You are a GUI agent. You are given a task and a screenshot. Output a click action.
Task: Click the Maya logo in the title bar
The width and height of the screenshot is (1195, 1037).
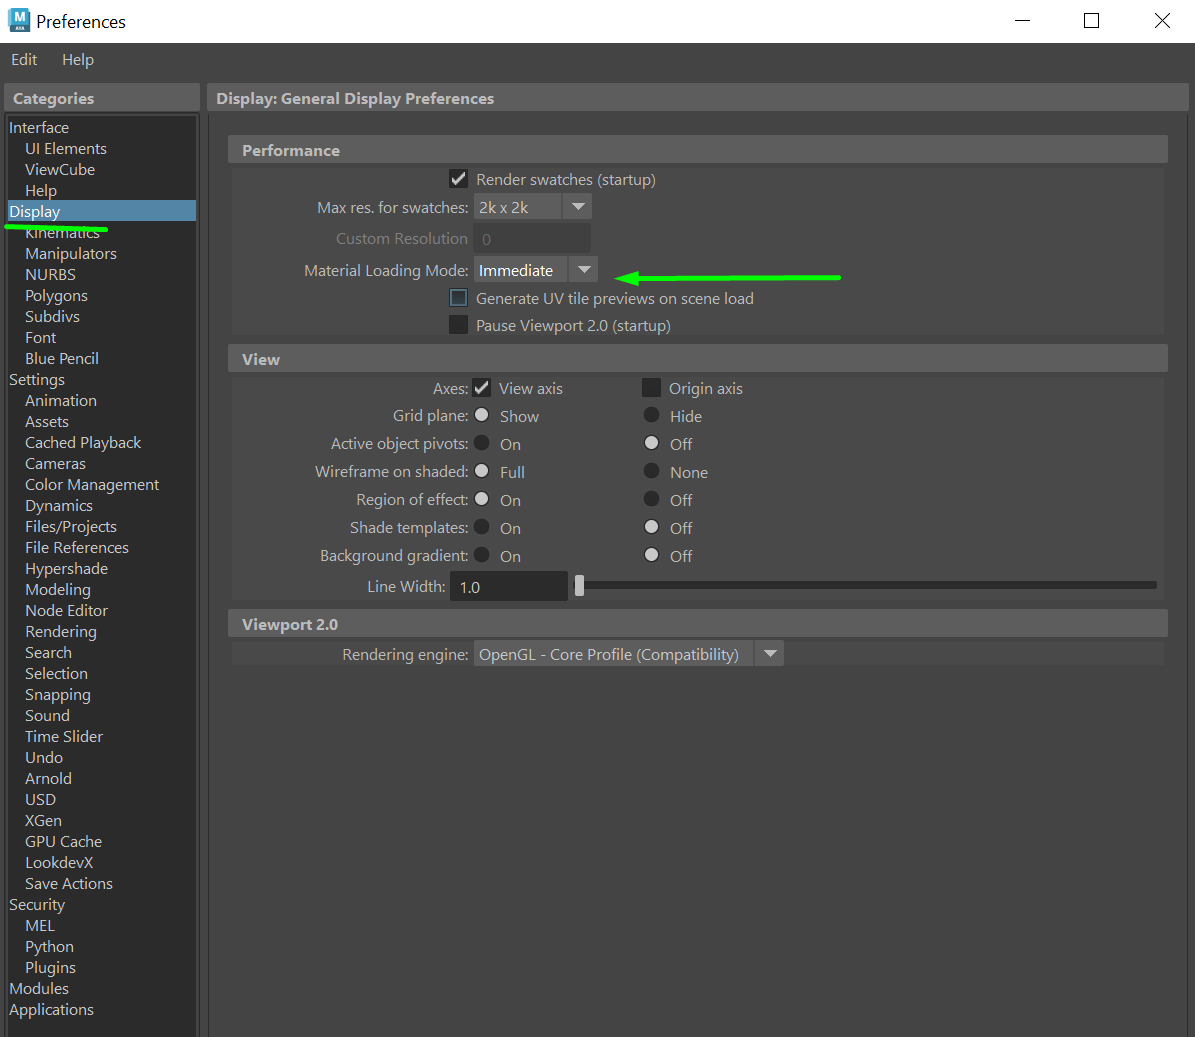coord(21,20)
